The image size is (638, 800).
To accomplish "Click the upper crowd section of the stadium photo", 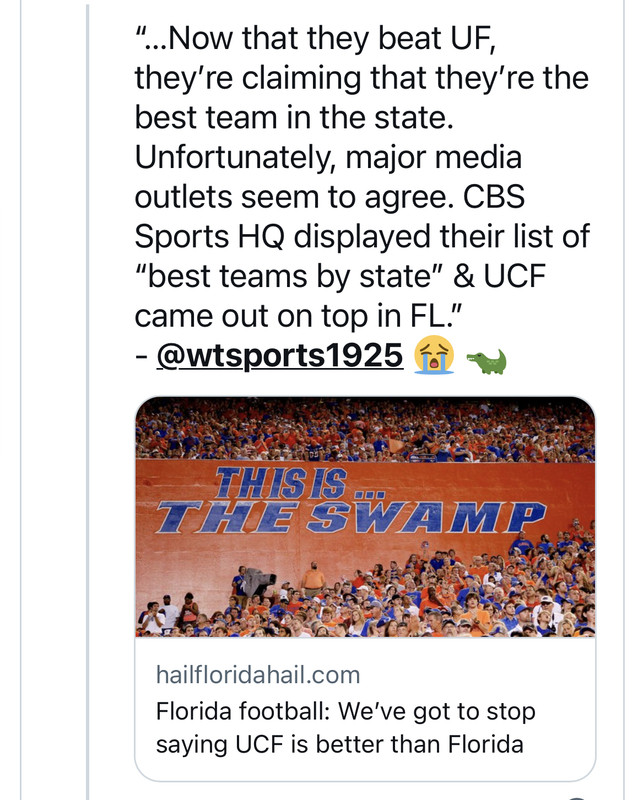I will point(365,430).
